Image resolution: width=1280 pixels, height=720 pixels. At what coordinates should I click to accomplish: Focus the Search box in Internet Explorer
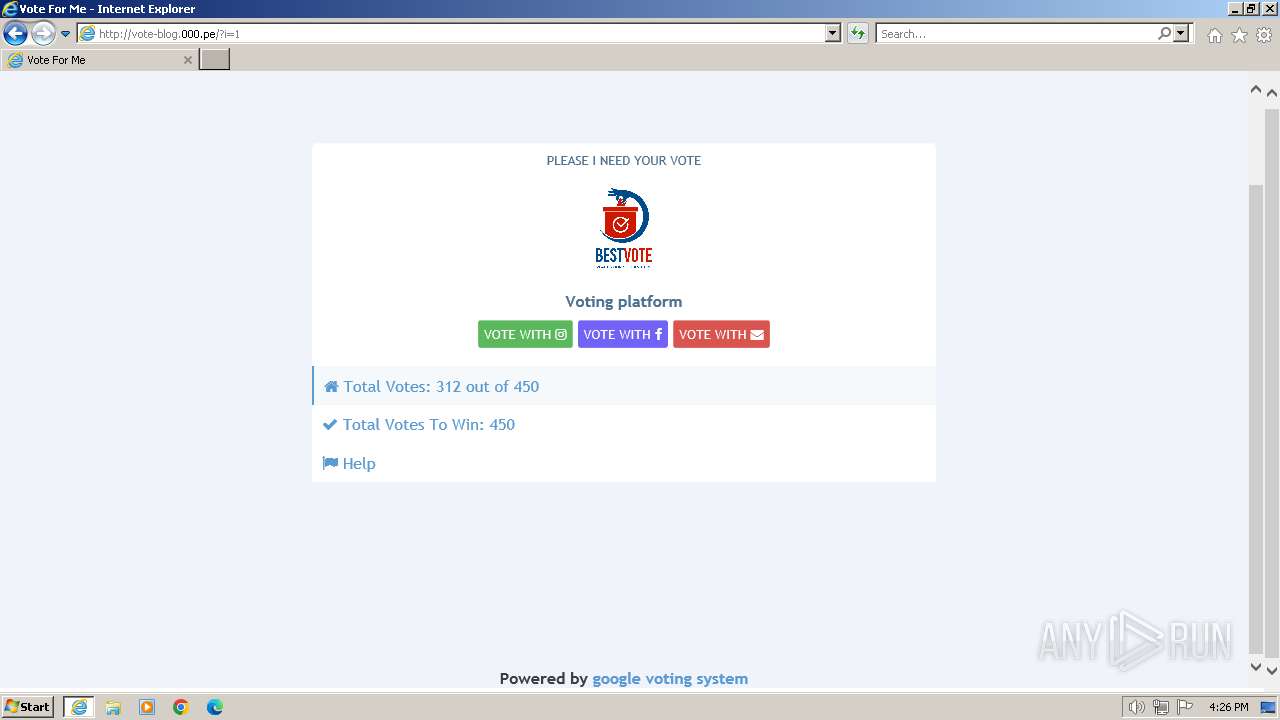coord(1016,33)
